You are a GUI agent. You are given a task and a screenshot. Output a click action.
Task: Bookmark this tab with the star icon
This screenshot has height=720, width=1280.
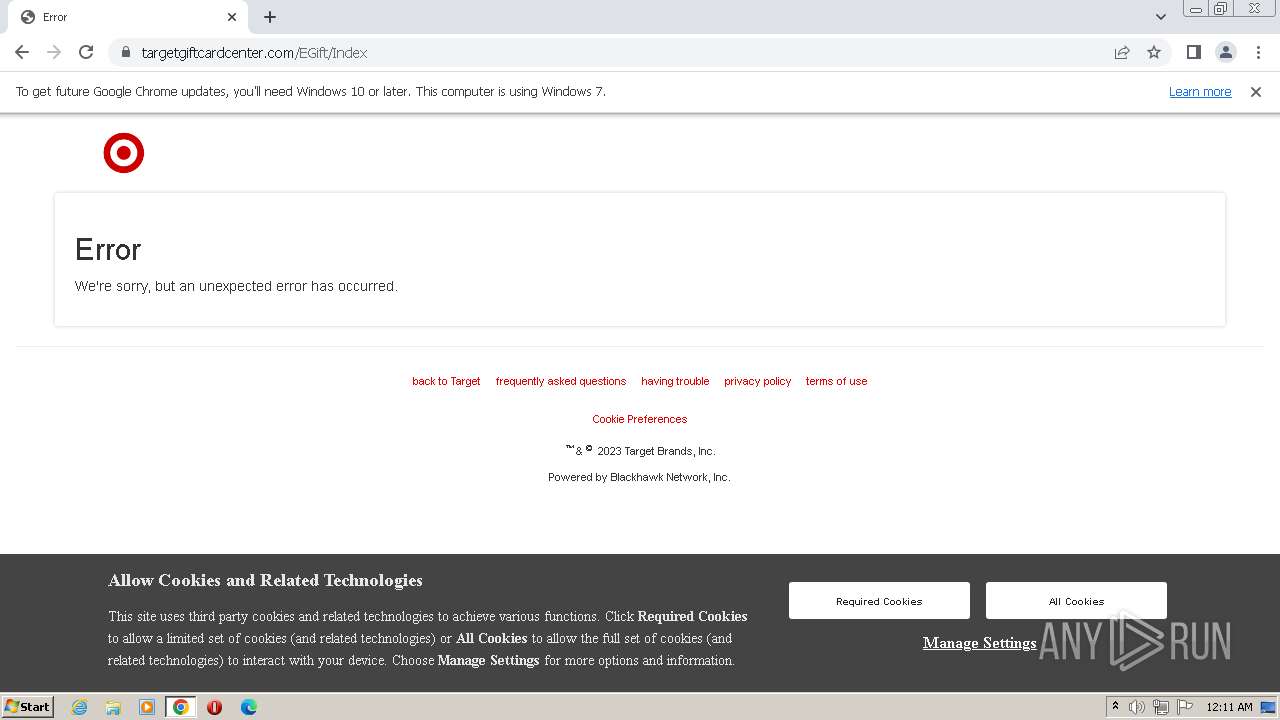(x=1154, y=52)
